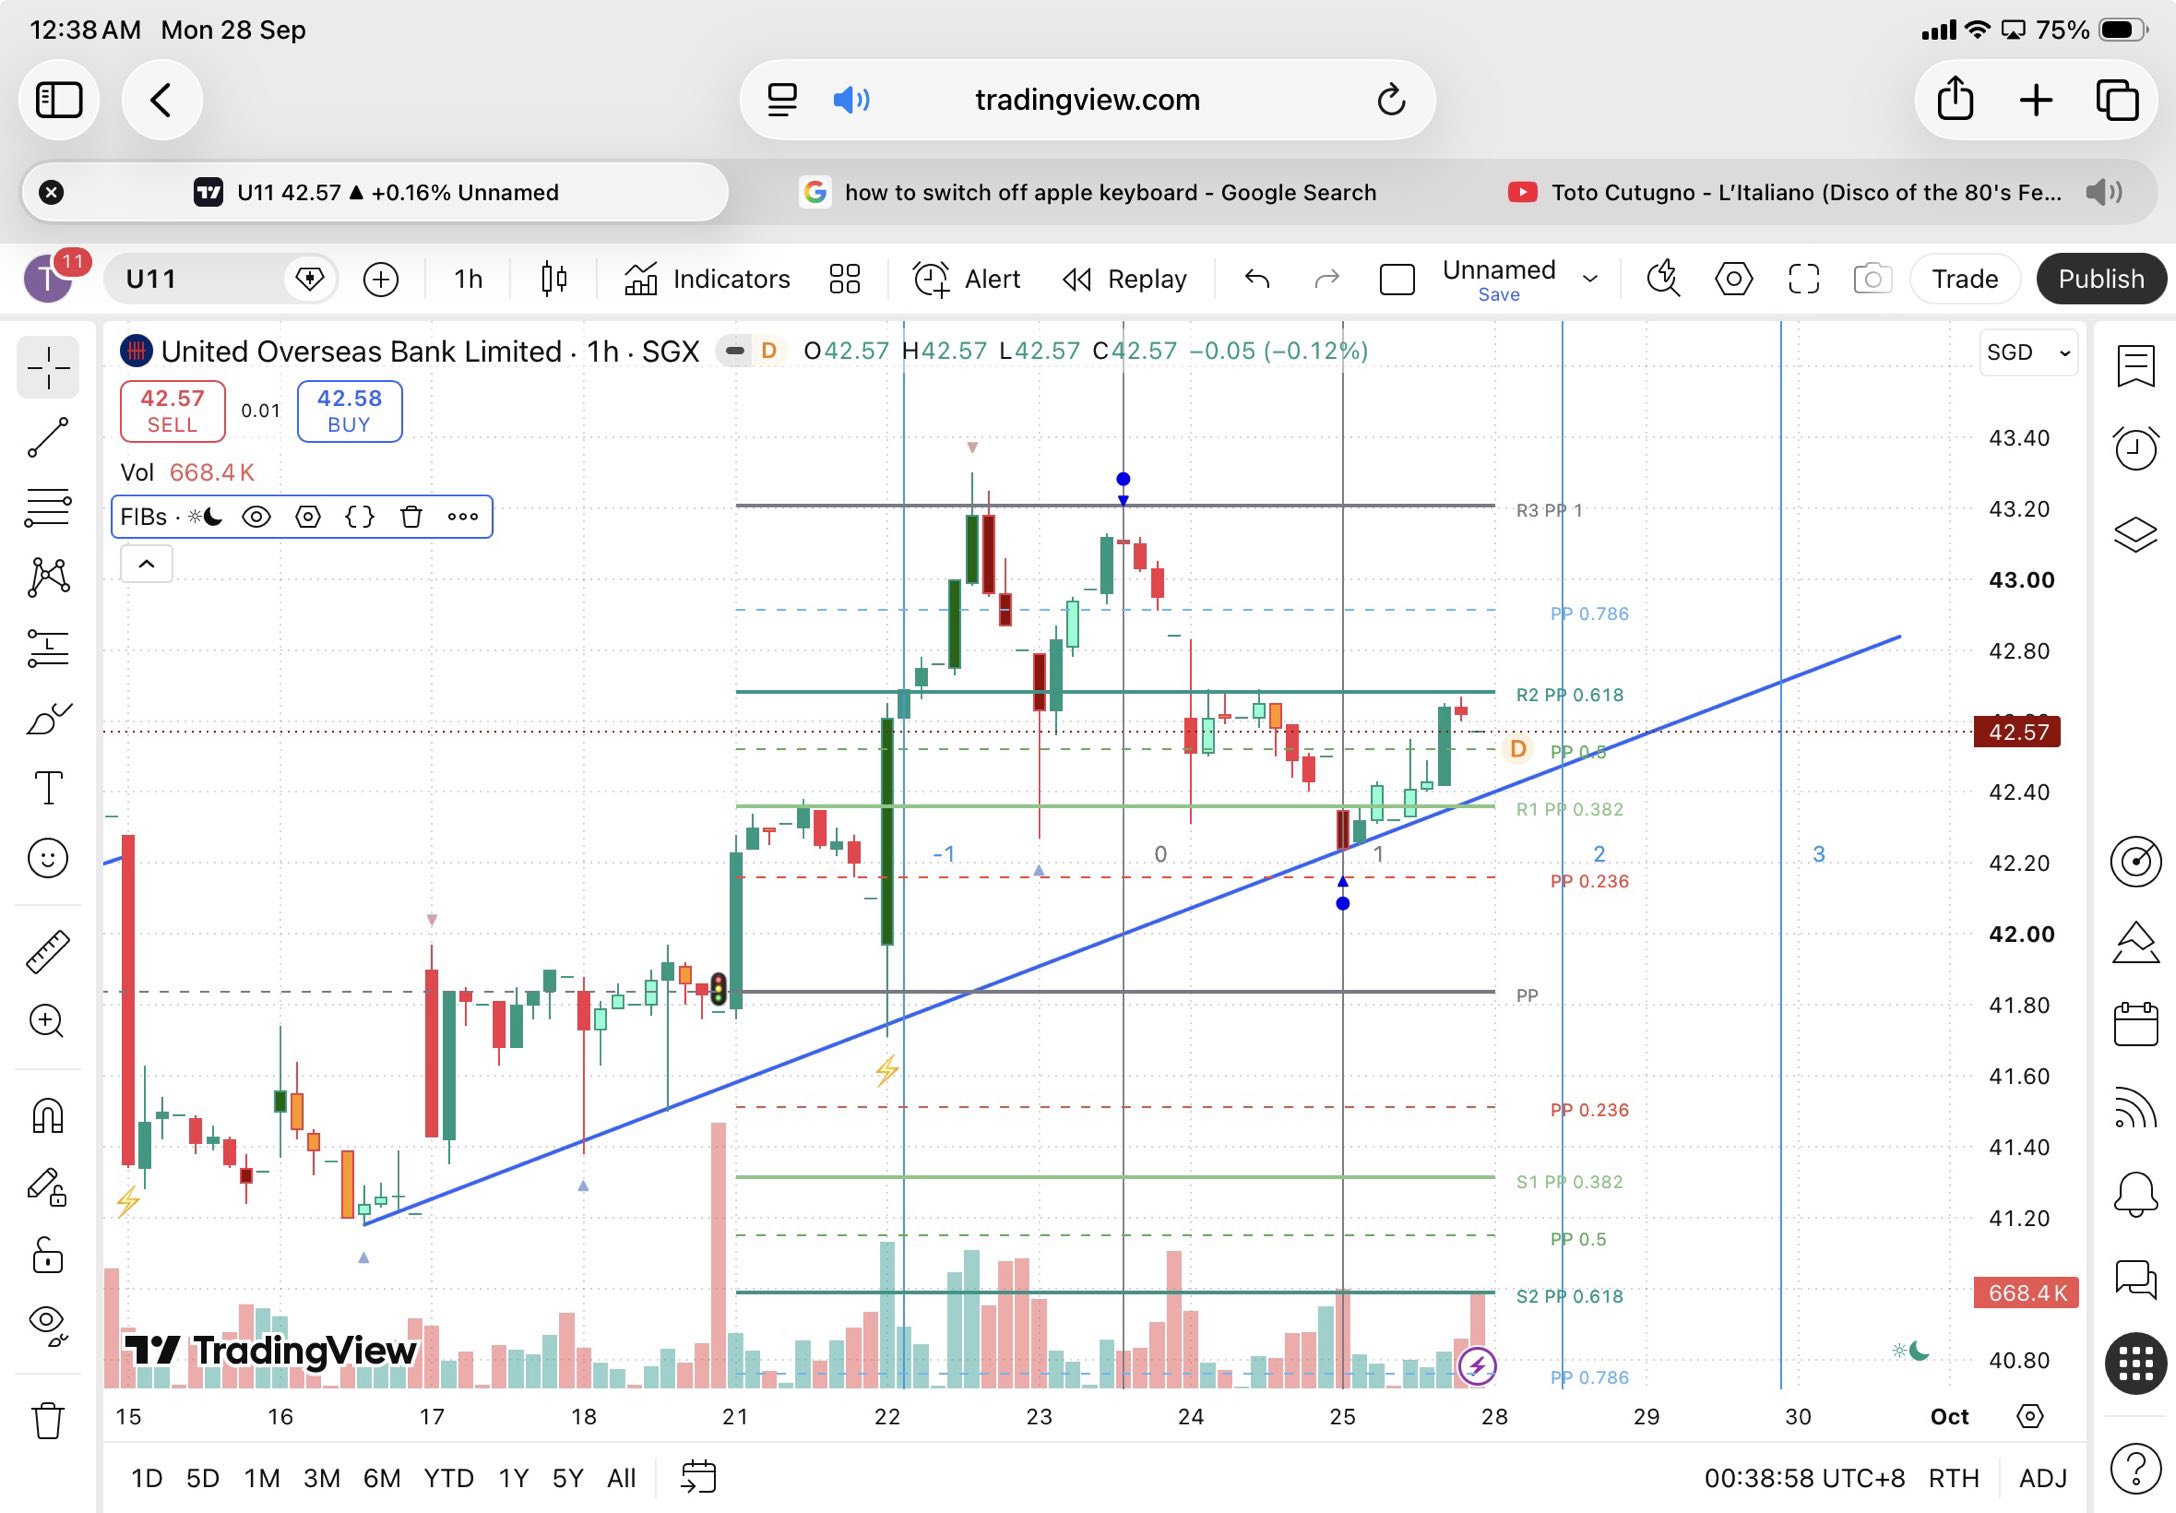Screen dimensions: 2176x1513
Task: Delete the FIBs indicator
Action: click(411, 517)
